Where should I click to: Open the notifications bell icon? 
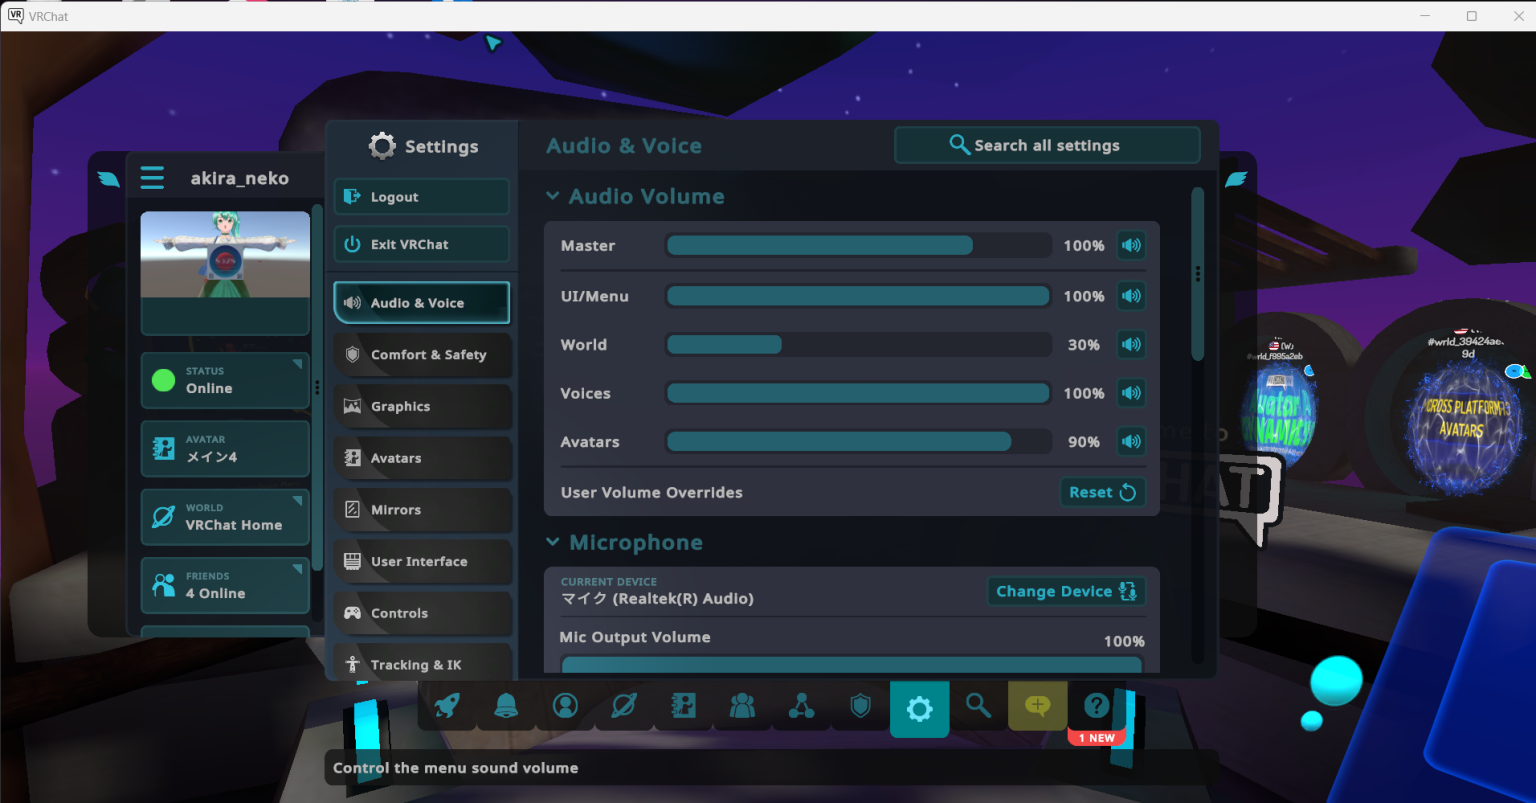506,707
